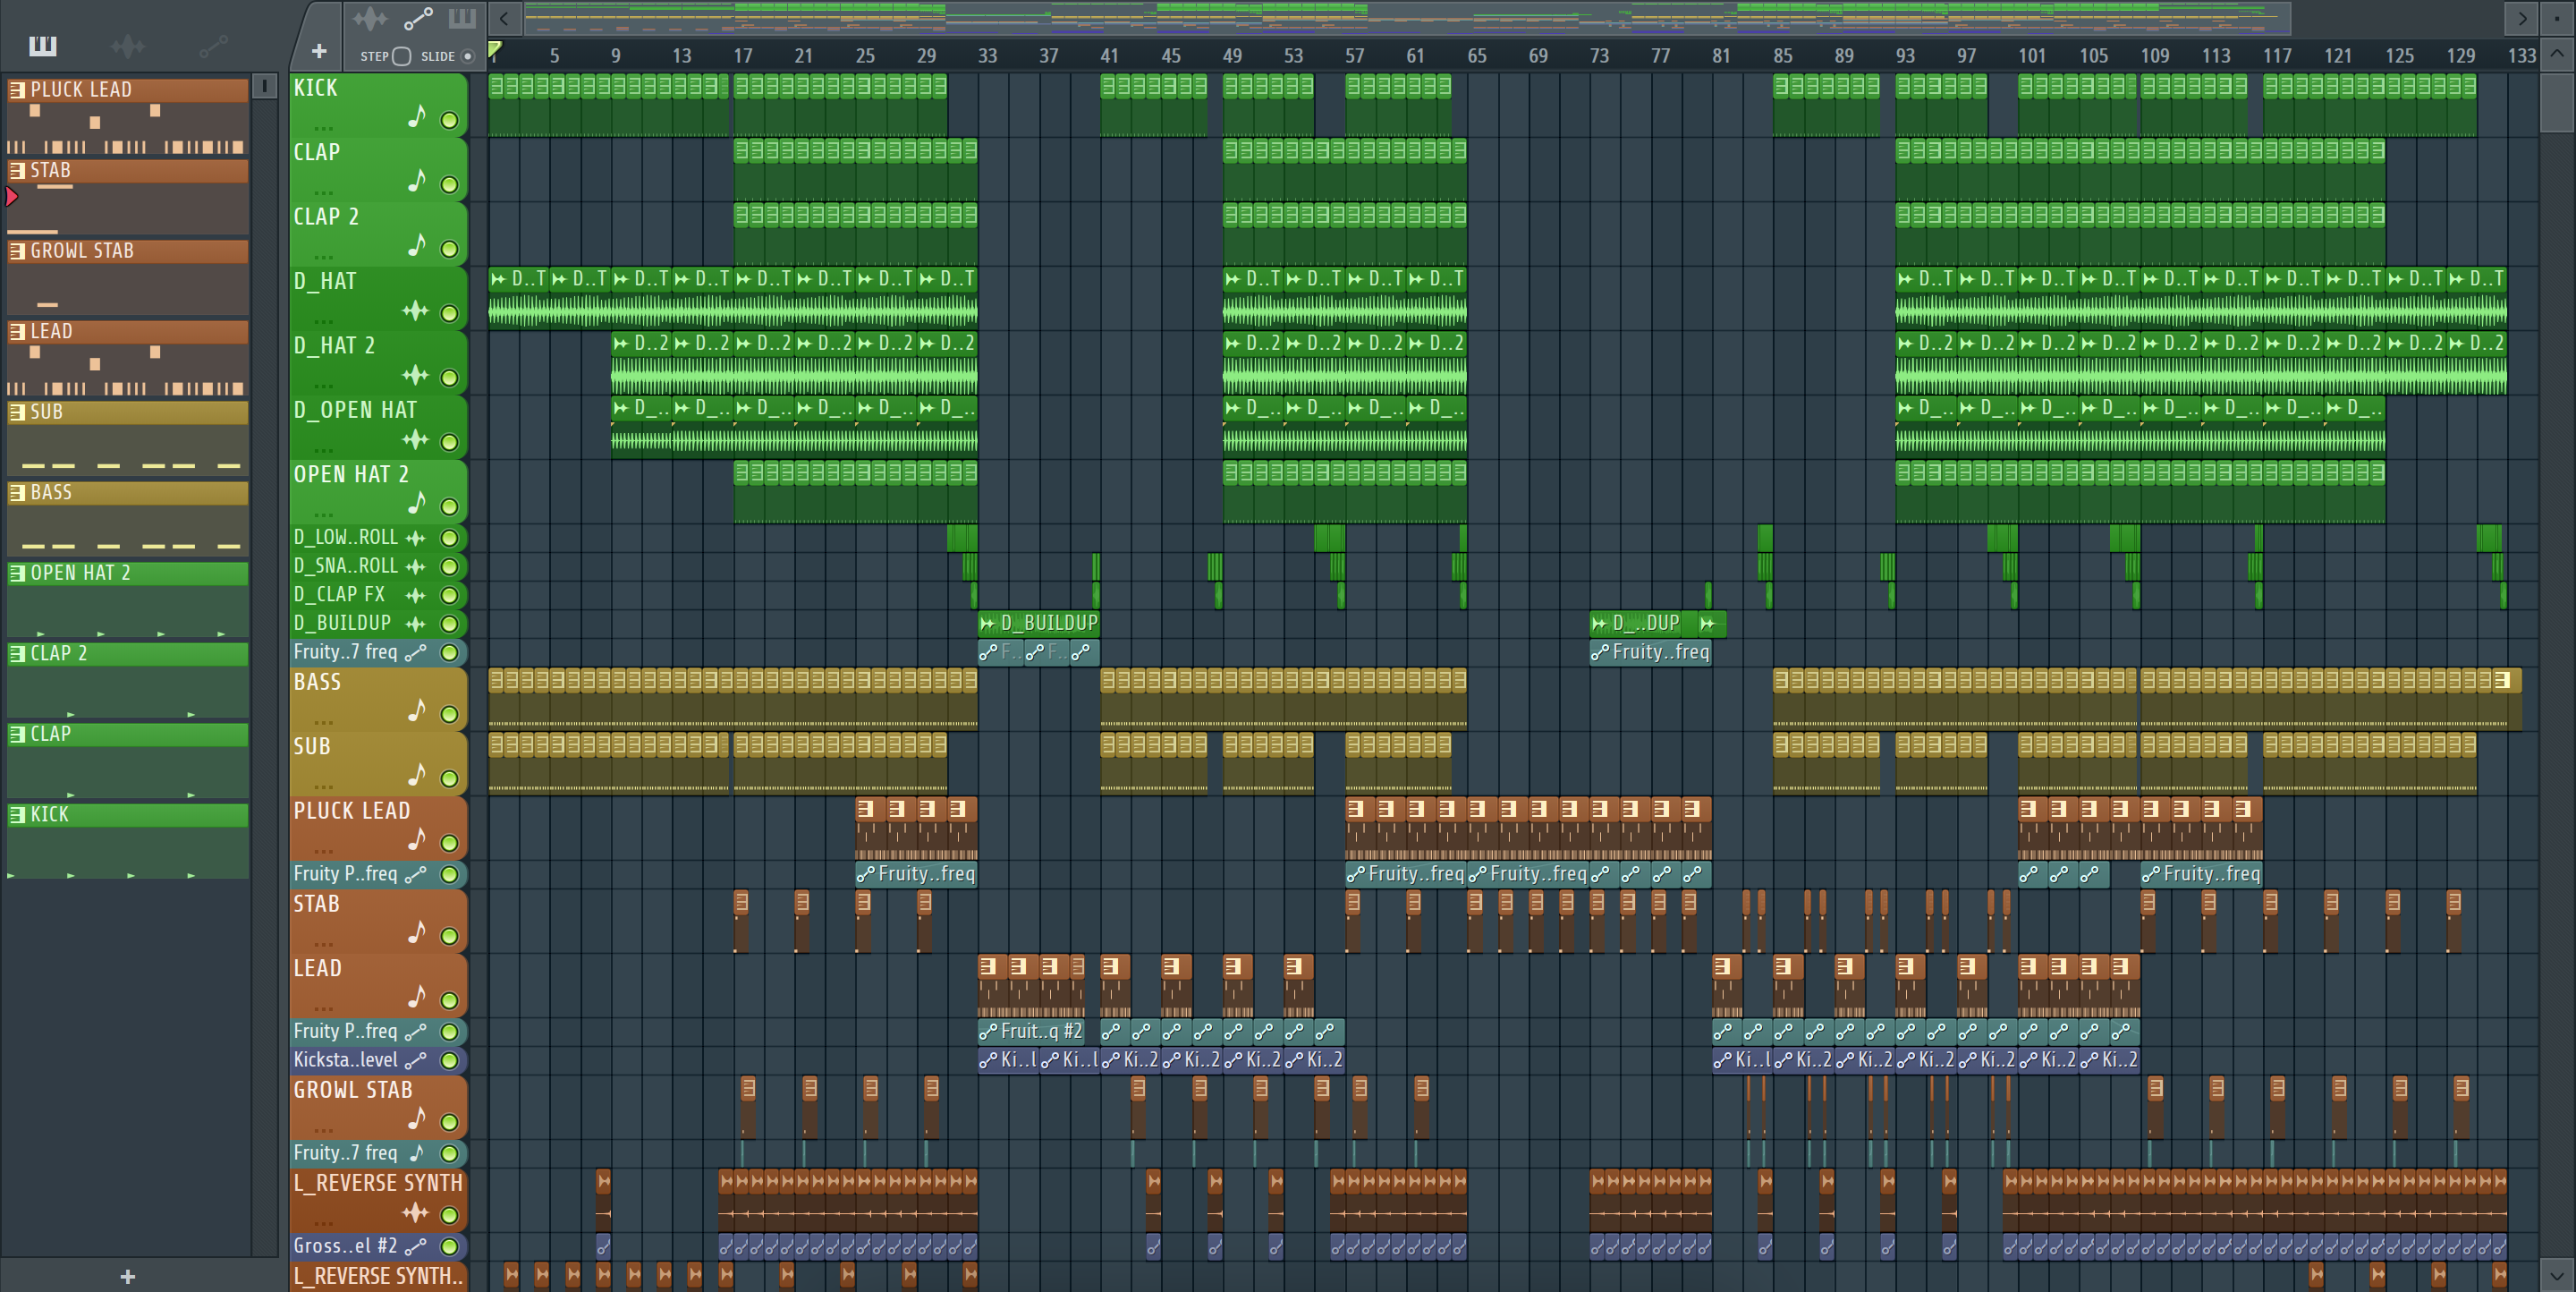Click the note icon on STAB track

pyautogui.click(x=417, y=933)
